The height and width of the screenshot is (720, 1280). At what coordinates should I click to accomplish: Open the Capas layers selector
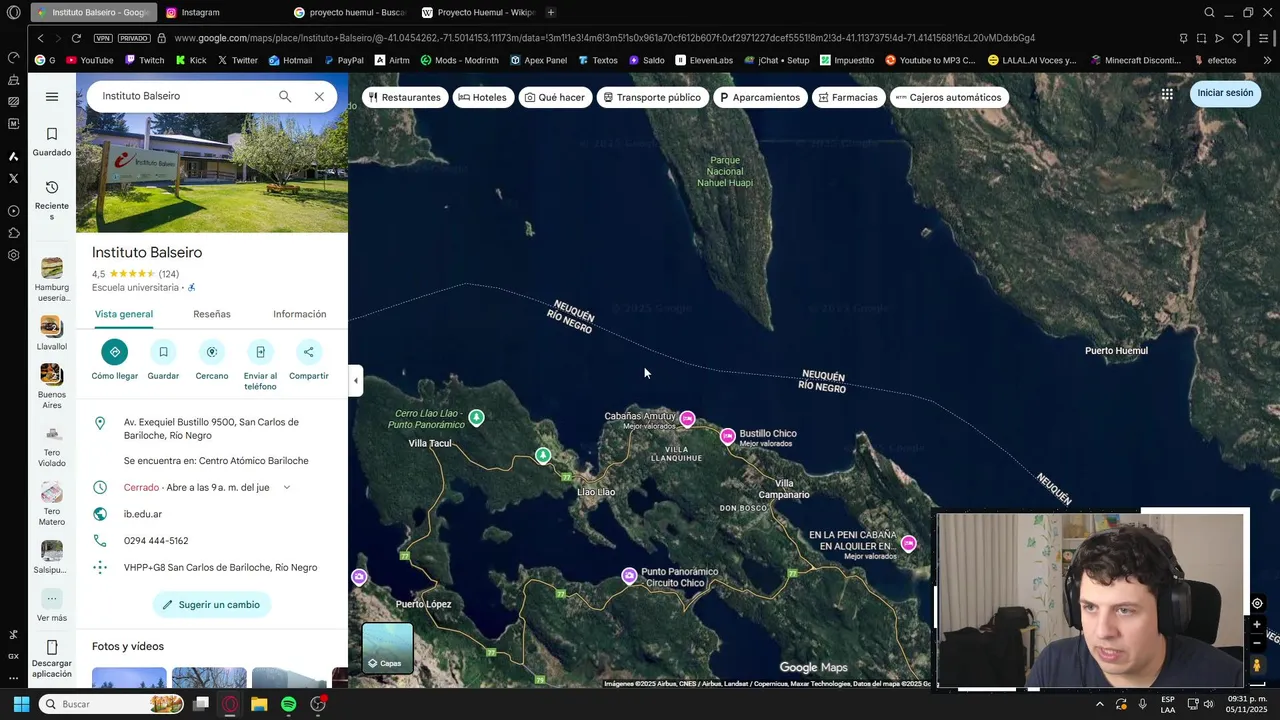(x=387, y=648)
